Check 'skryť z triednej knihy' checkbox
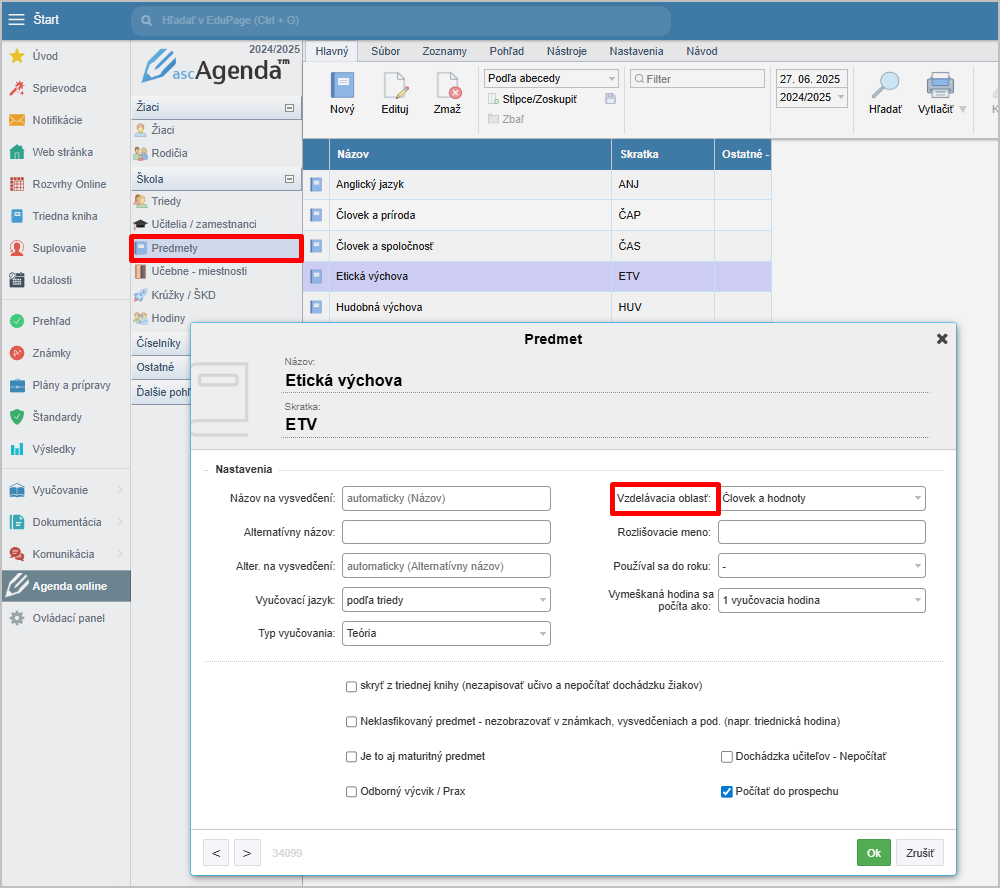1000x888 pixels. [x=351, y=686]
